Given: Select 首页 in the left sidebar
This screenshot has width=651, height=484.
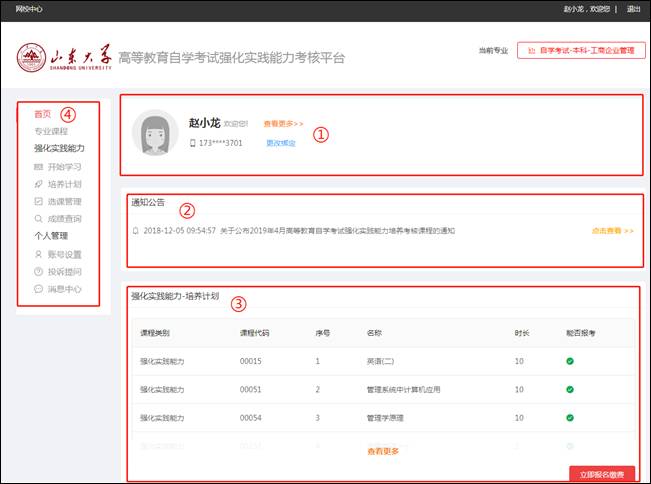Looking at the screenshot, I should click(x=42, y=114).
